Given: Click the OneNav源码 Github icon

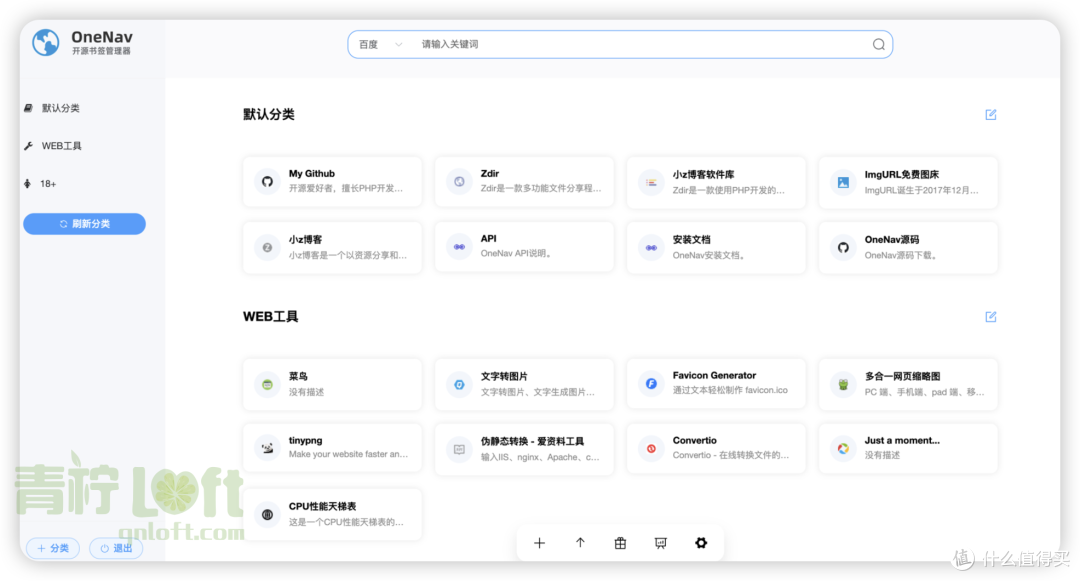Looking at the screenshot, I should 843,247.
